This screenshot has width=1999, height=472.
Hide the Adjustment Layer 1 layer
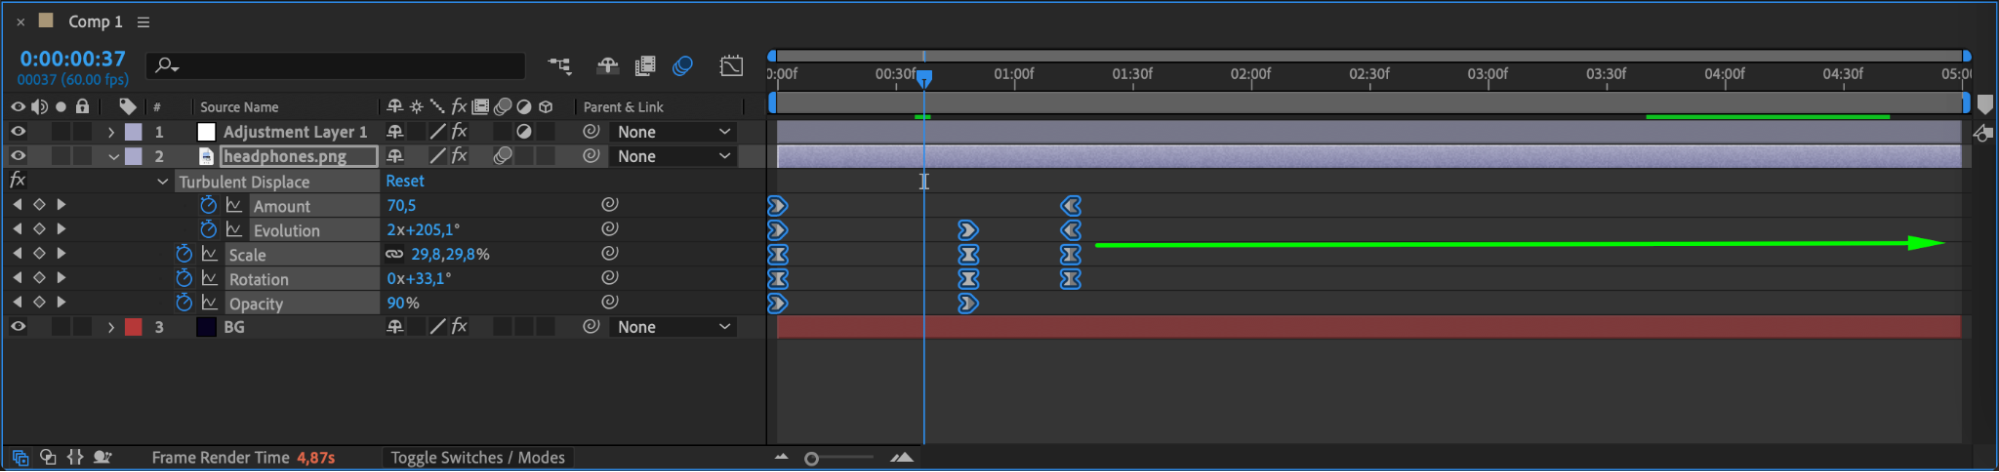(x=18, y=131)
